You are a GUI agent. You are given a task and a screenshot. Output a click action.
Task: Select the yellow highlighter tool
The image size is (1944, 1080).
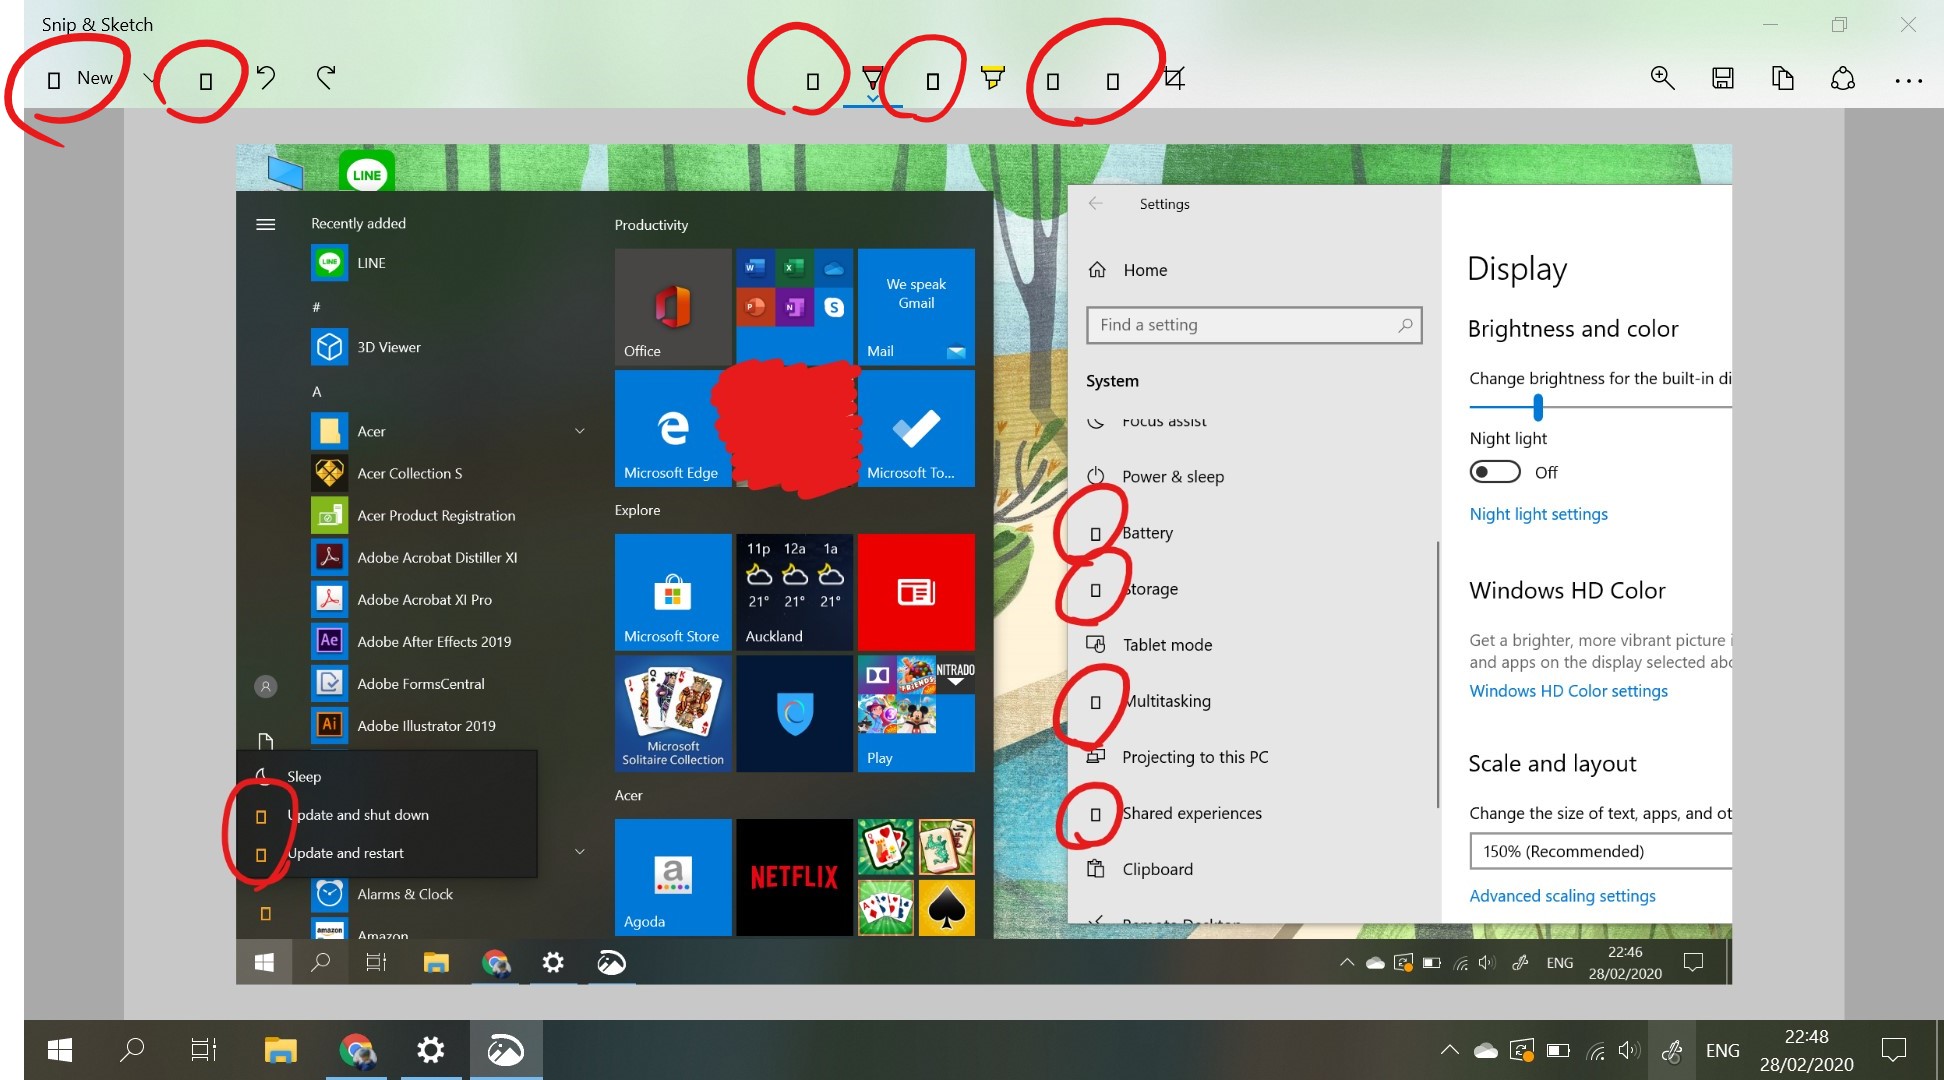(992, 78)
